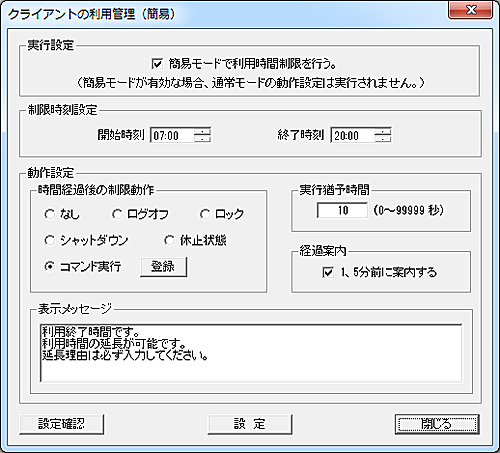Select the コマンド実行 radio button

tap(50, 266)
